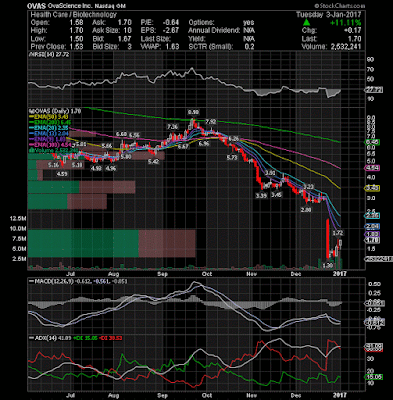Click the Oct label on the price chart axis
This screenshot has width=393, height=400.
click(x=207, y=274)
